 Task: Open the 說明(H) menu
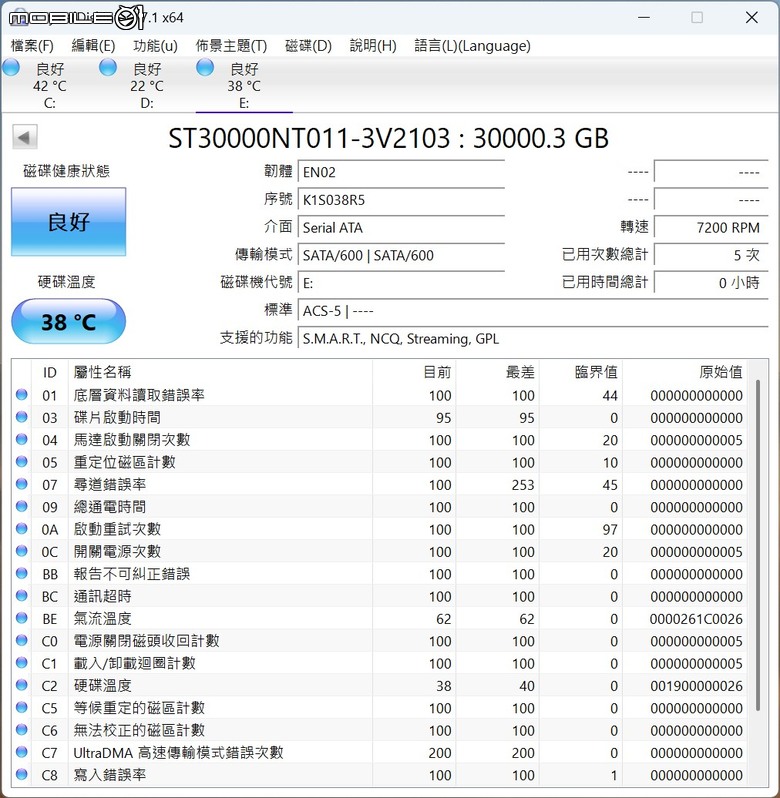point(373,46)
